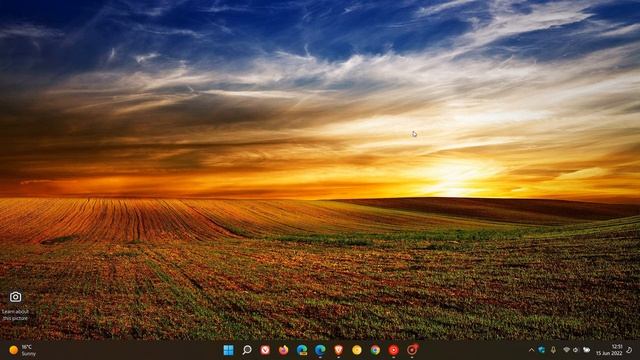This screenshot has height=360, width=640.
Task: Launch Firefox from the taskbar
Action: coord(284,350)
